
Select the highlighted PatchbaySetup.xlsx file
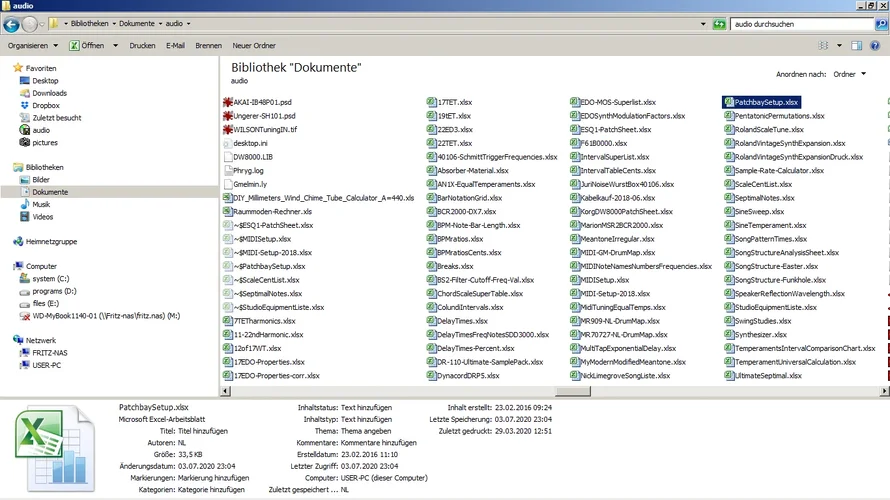[x=761, y=102]
